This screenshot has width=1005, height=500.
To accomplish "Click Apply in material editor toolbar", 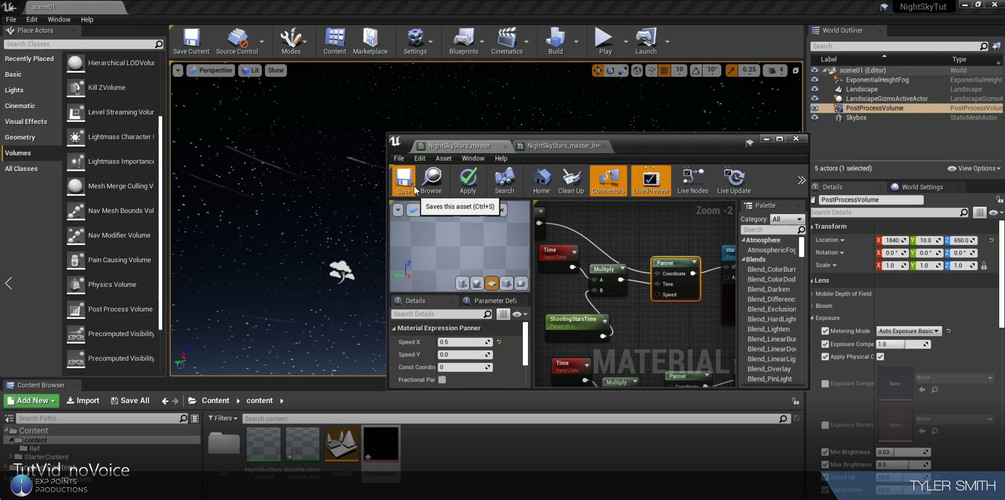I will [x=468, y=180].
